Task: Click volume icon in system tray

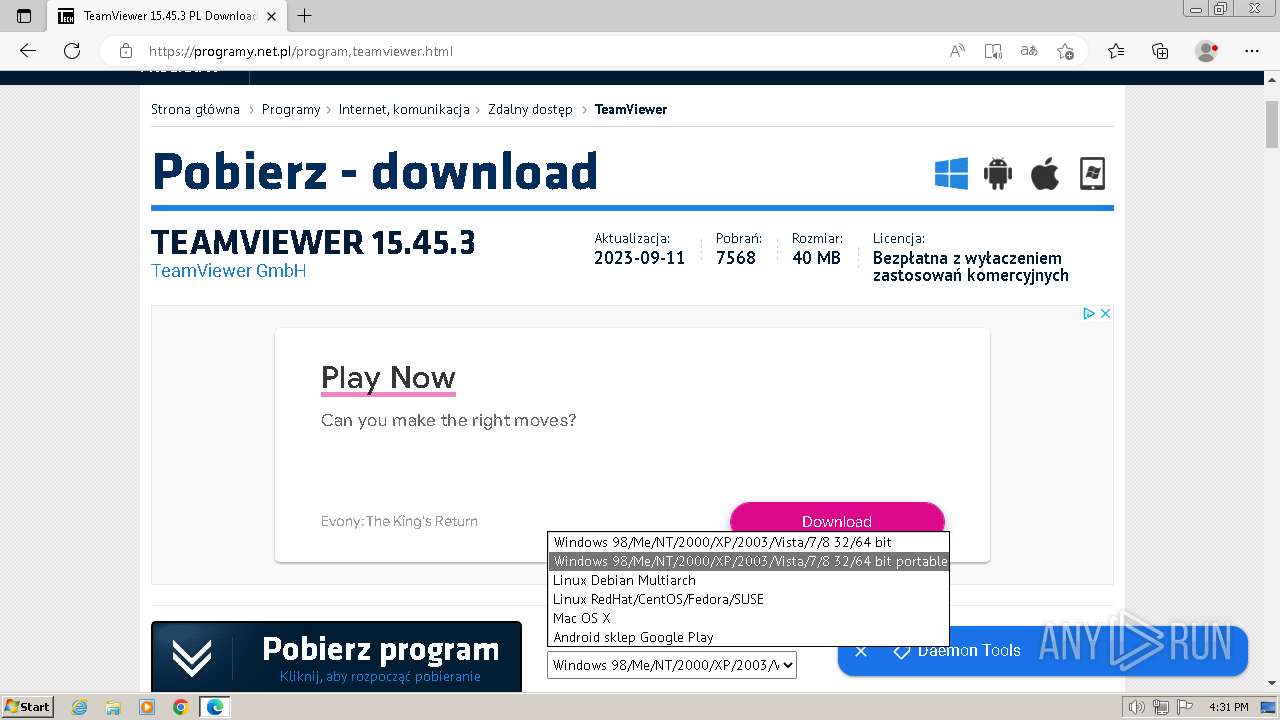Action: [1137, 707]
